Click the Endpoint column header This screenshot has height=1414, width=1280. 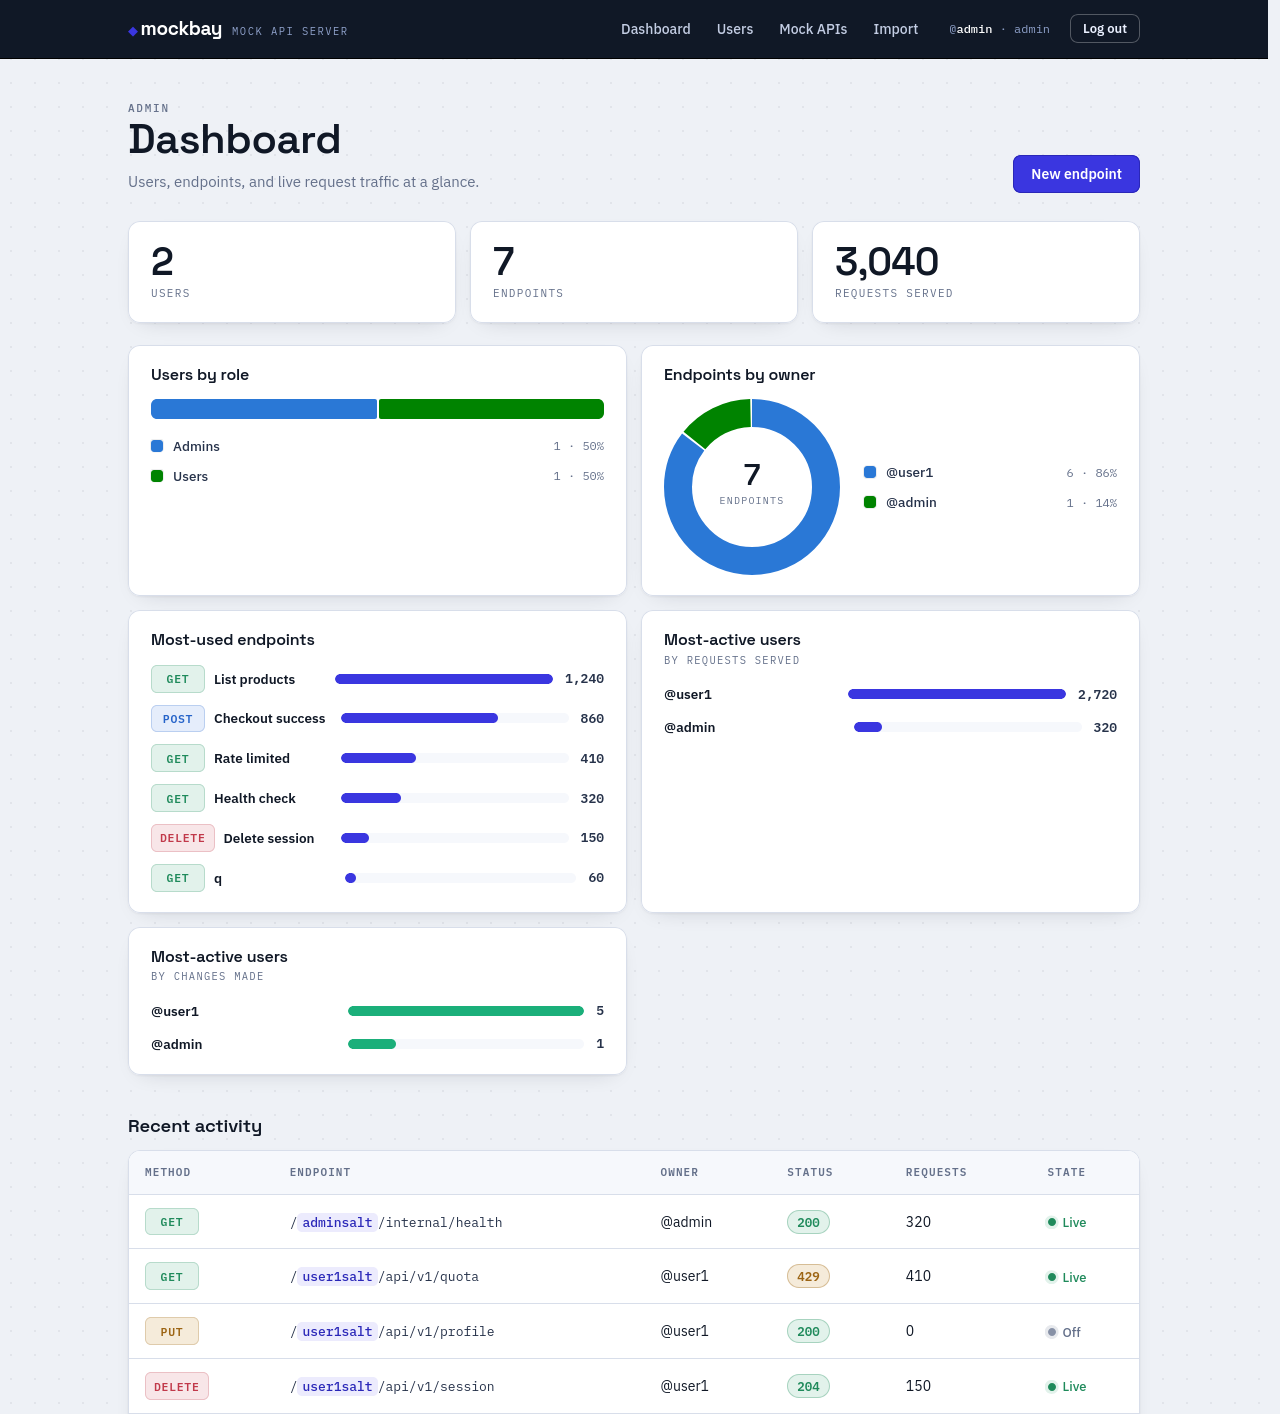(320, 1172)
